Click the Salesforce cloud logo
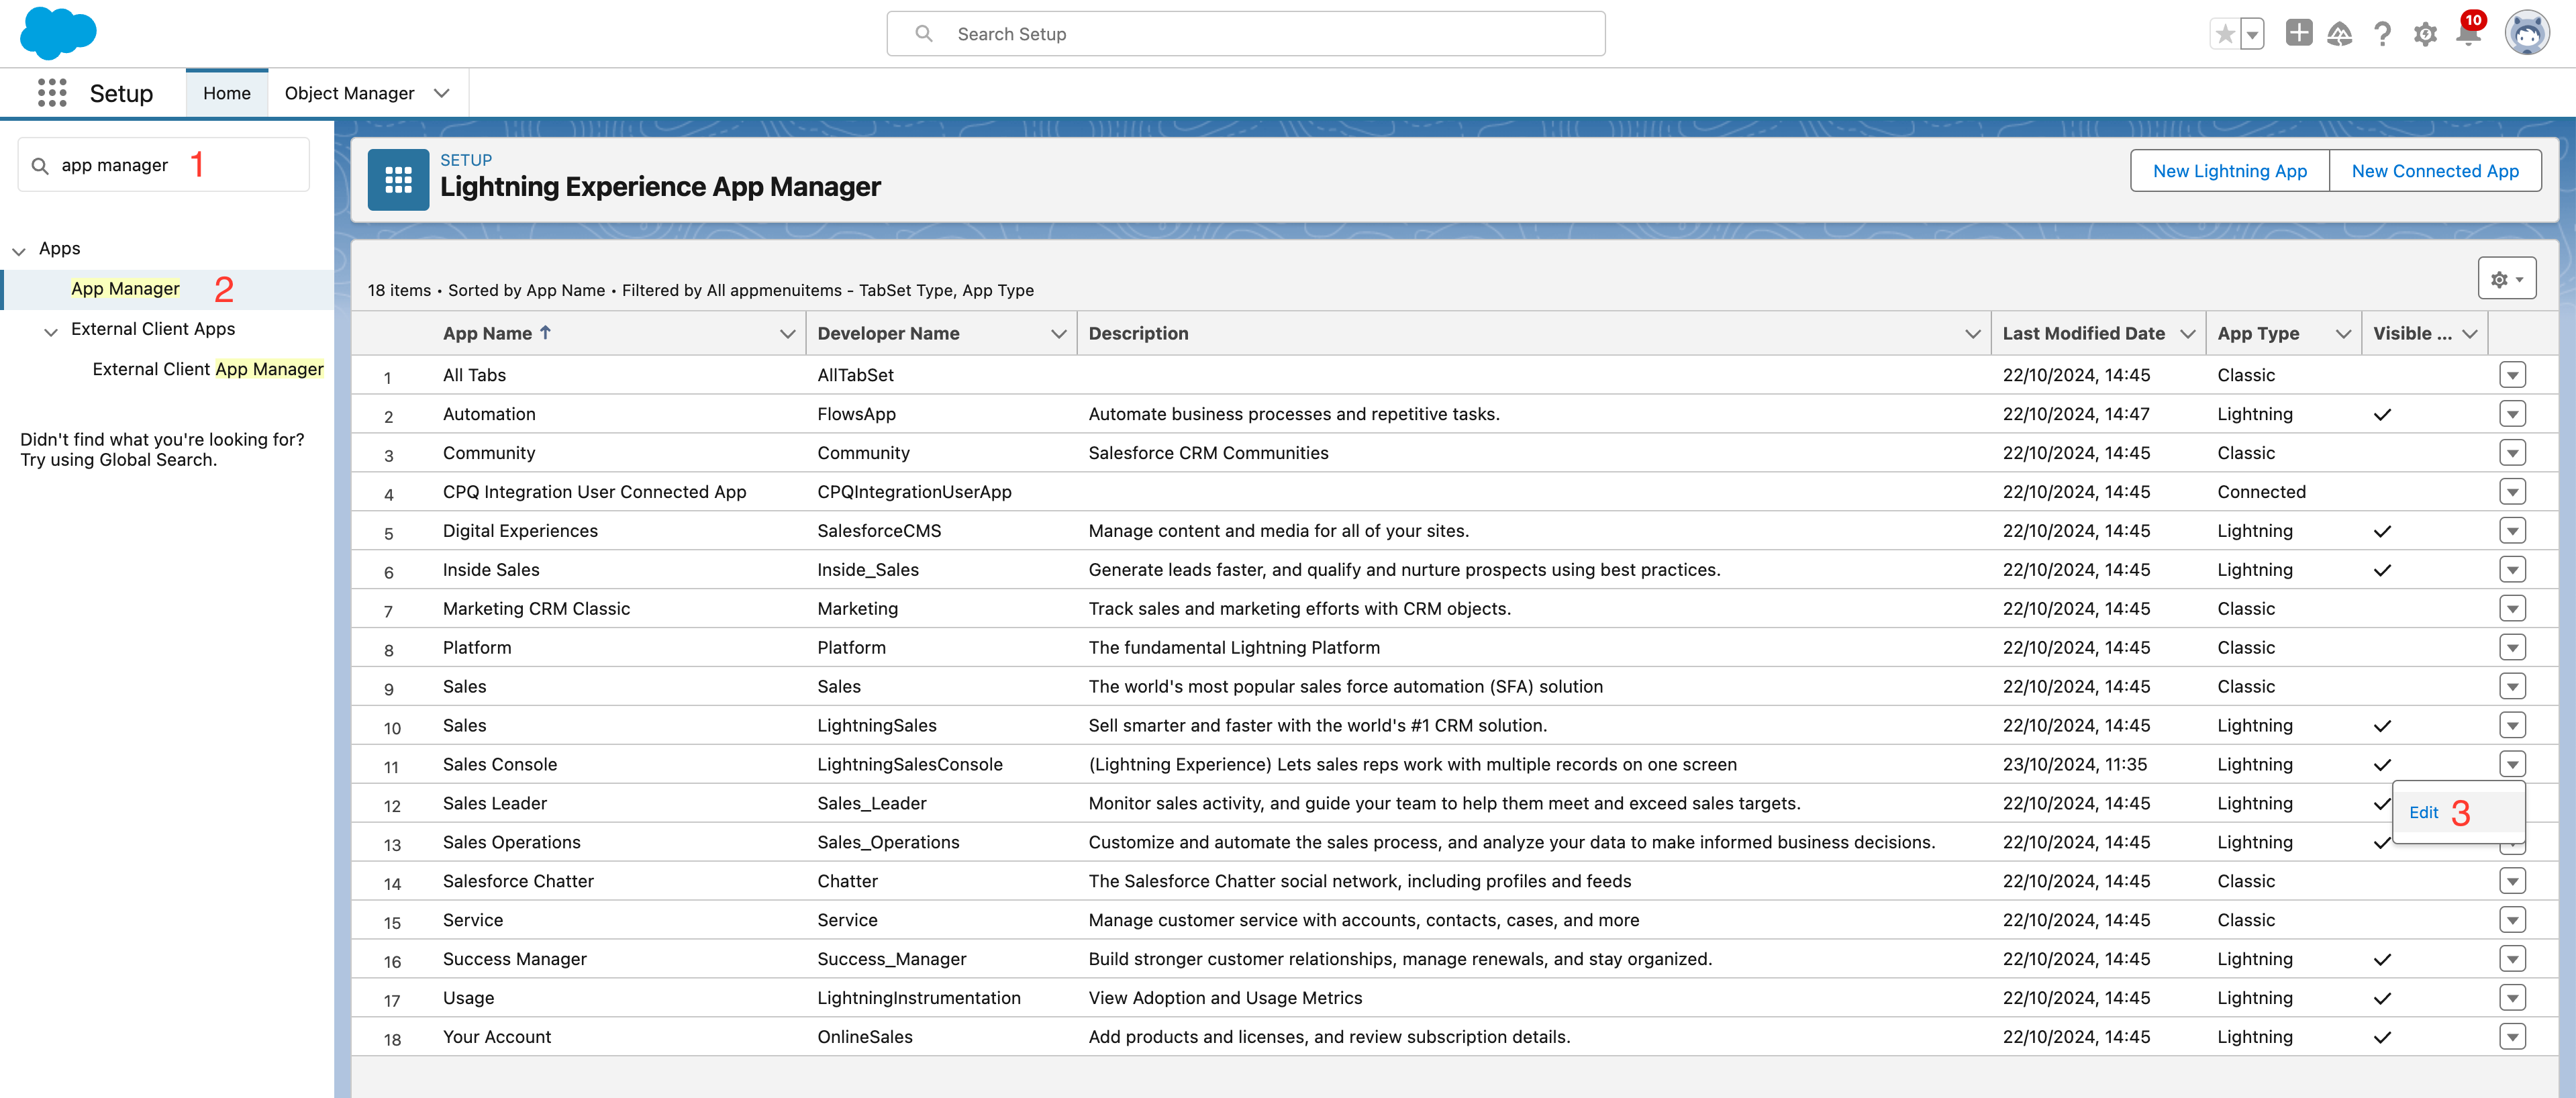This screenshot has height=1098, width=2576. tap(58, 32)
